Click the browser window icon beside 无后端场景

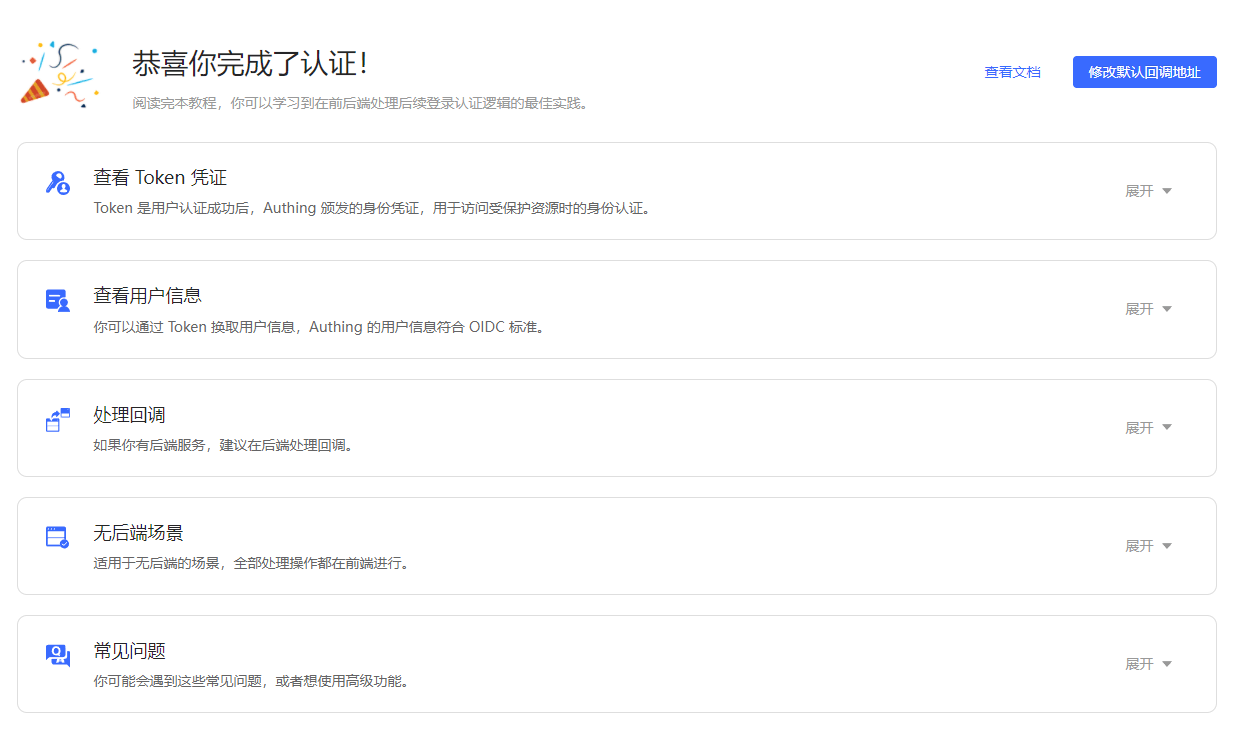58,537
